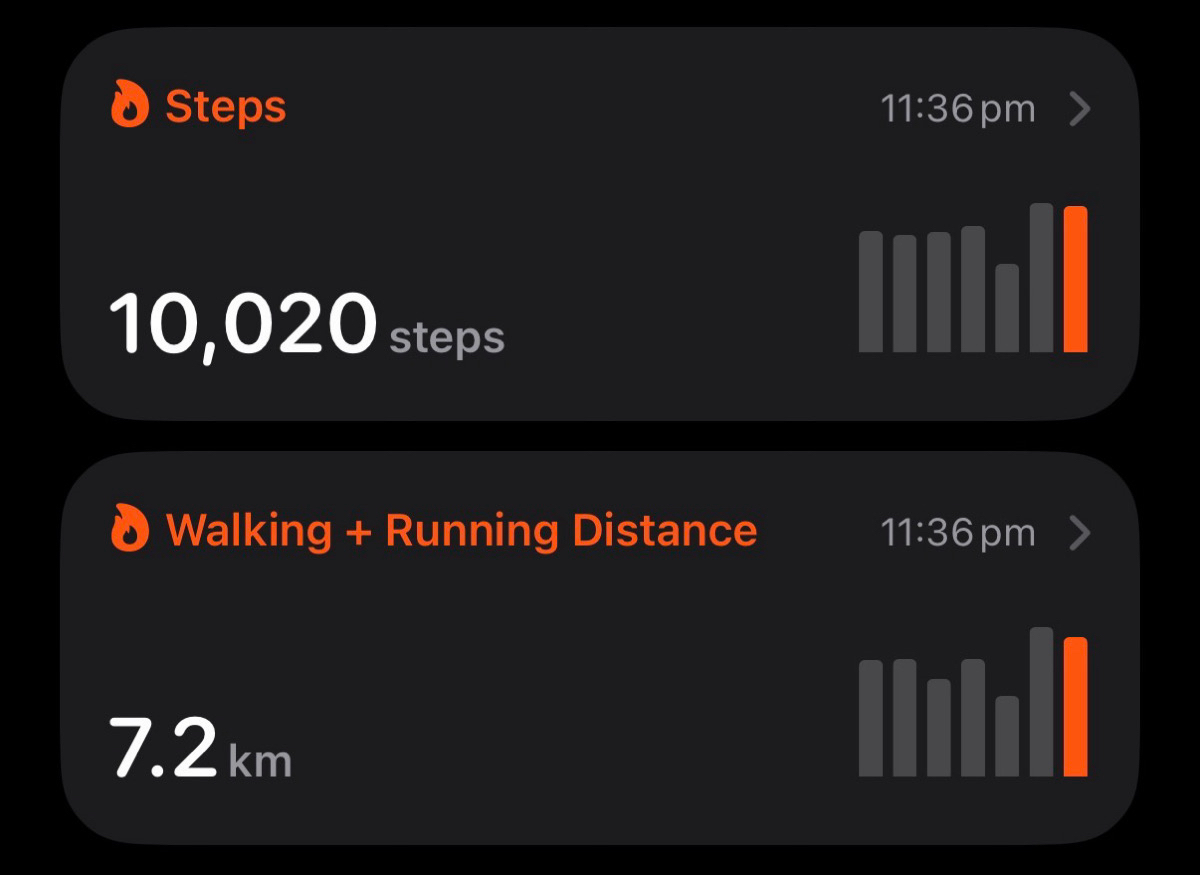Click the "km" unit label
1200x875 pixels.
(260, 762)
